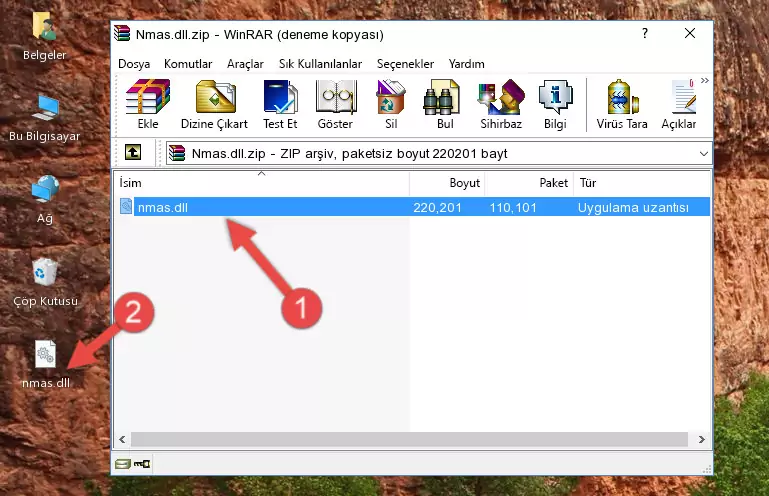Go up one folder level

[x=133, y=153]
